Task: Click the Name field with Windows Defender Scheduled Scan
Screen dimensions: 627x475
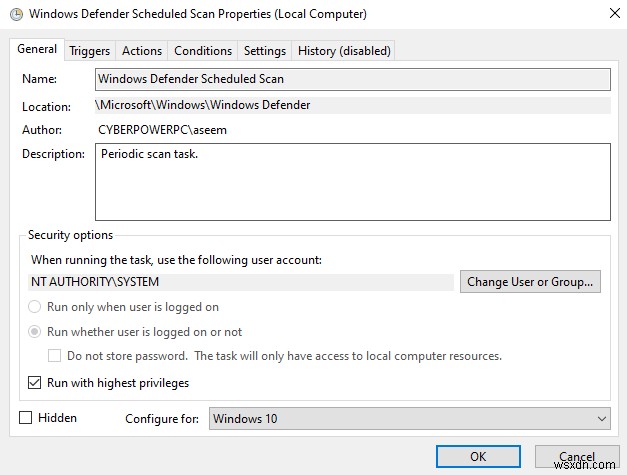Action: [x=353, y=79]
